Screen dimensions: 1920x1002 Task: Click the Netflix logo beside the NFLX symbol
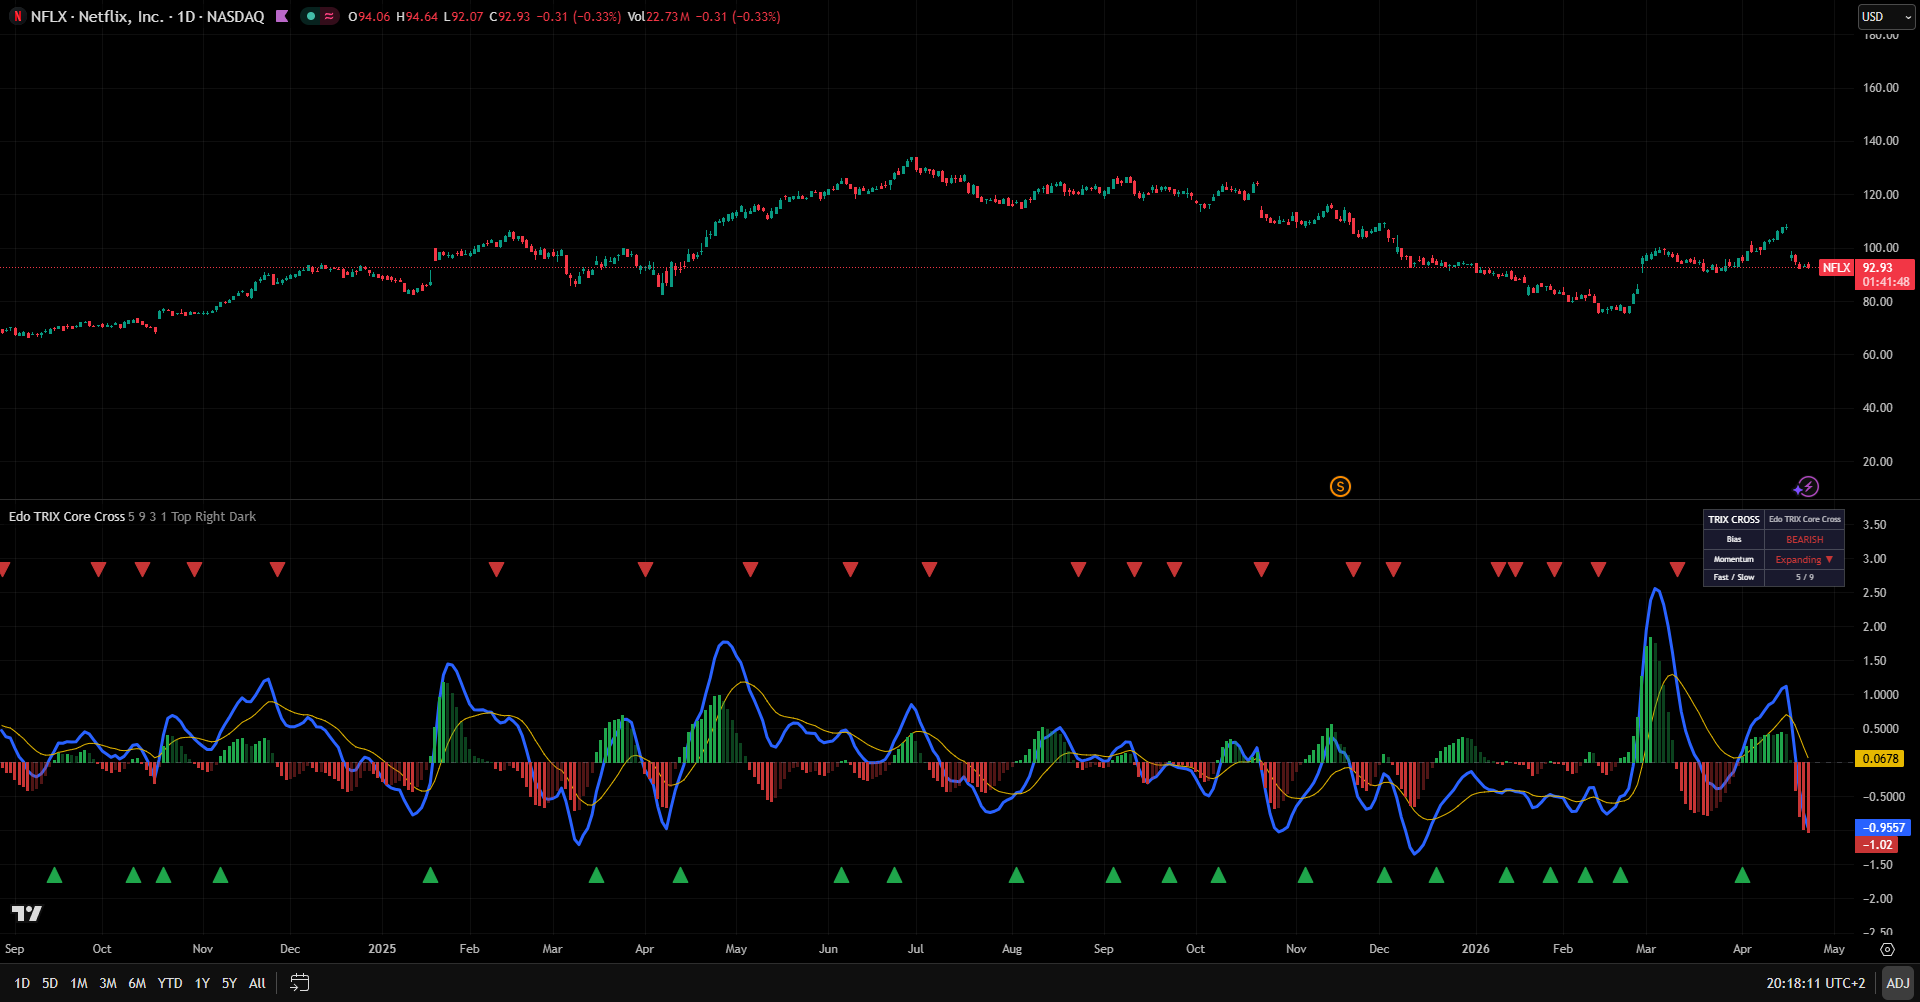[x=18, y=17]
